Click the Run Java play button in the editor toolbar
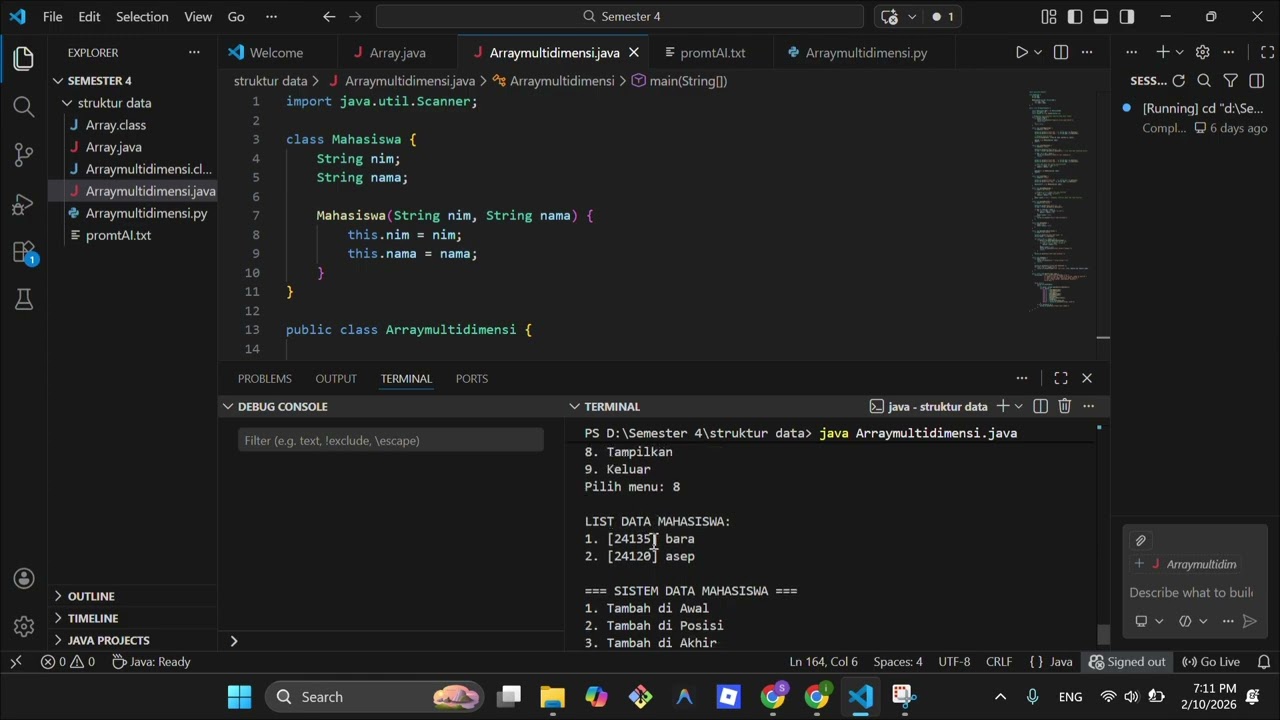Viewport: 1280px width, 720px height. 1021,52
